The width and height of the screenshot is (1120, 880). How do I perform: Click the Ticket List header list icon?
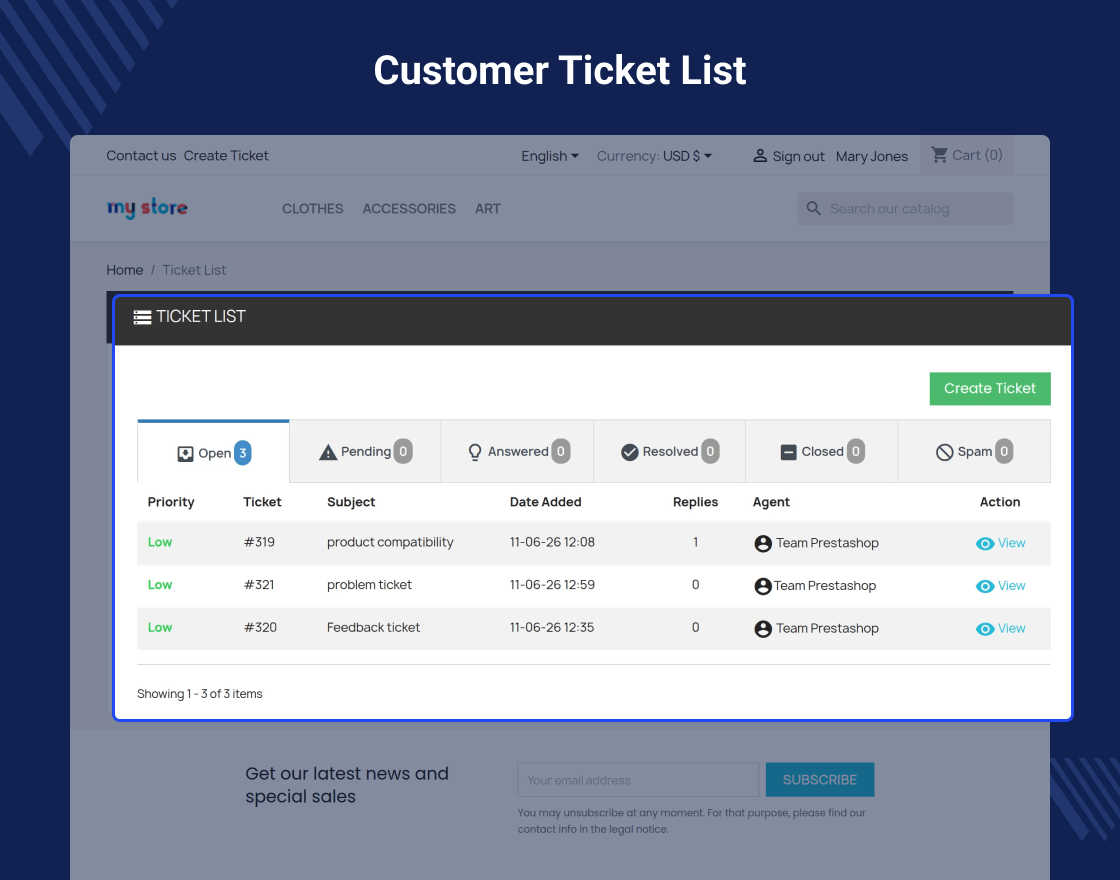coord(142,317)
